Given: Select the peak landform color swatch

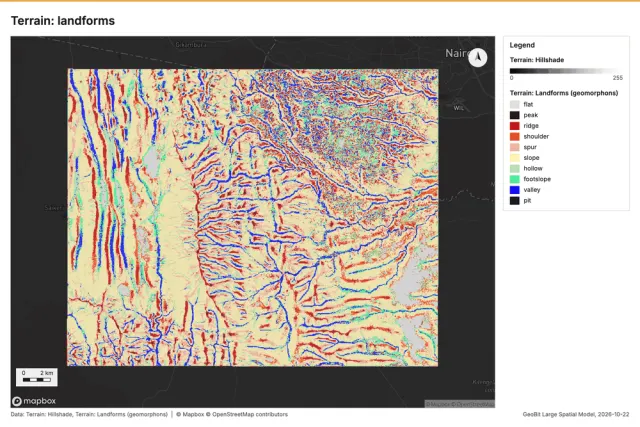Looking at the screenshot, I should point(515,115).
